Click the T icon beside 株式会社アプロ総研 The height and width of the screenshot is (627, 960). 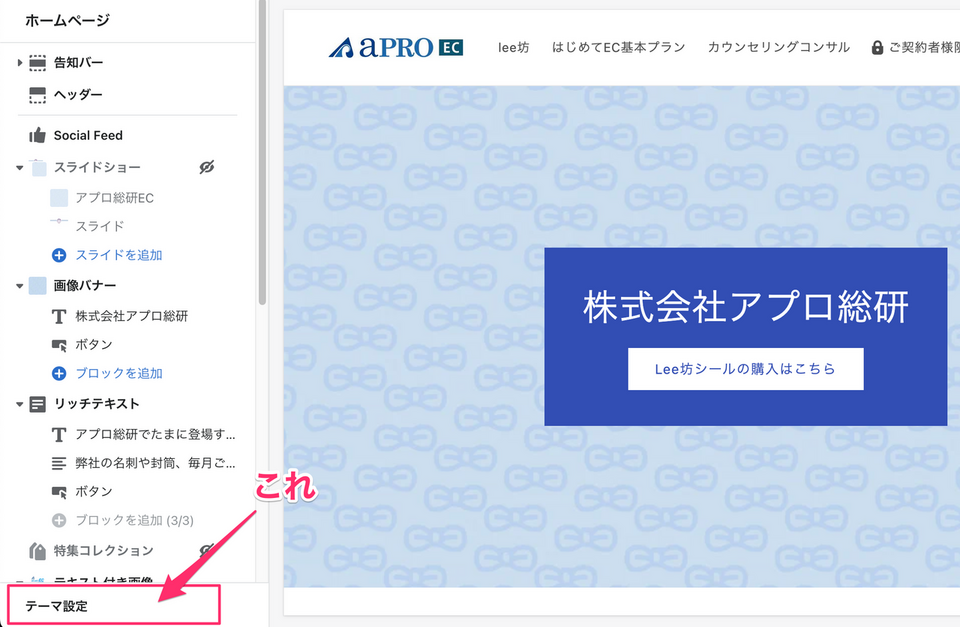click(59, 316)
